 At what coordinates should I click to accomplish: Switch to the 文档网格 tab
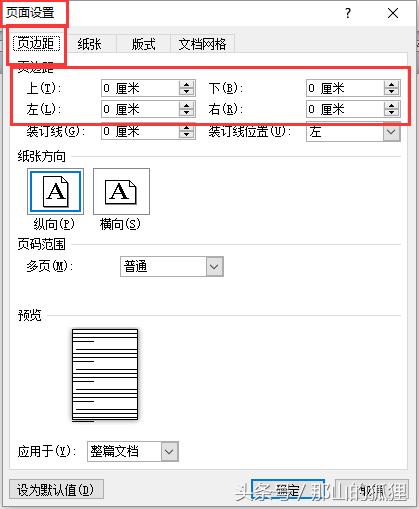pyautogui.click(x=202, y=44)
